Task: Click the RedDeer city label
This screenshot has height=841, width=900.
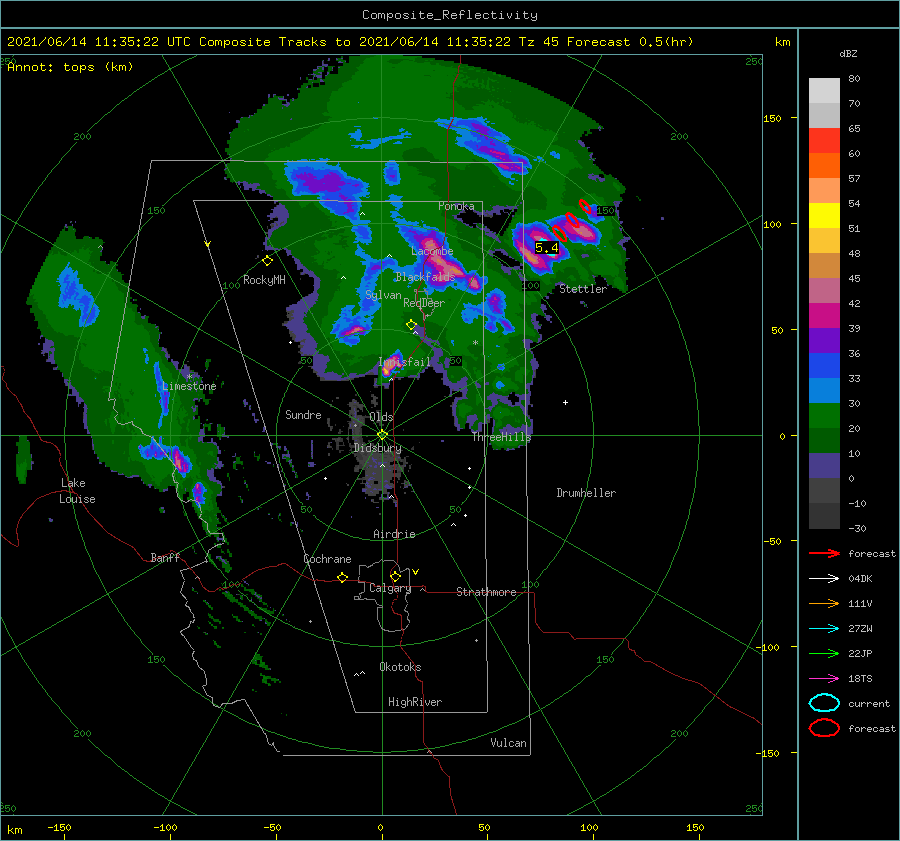Action: 424,303
